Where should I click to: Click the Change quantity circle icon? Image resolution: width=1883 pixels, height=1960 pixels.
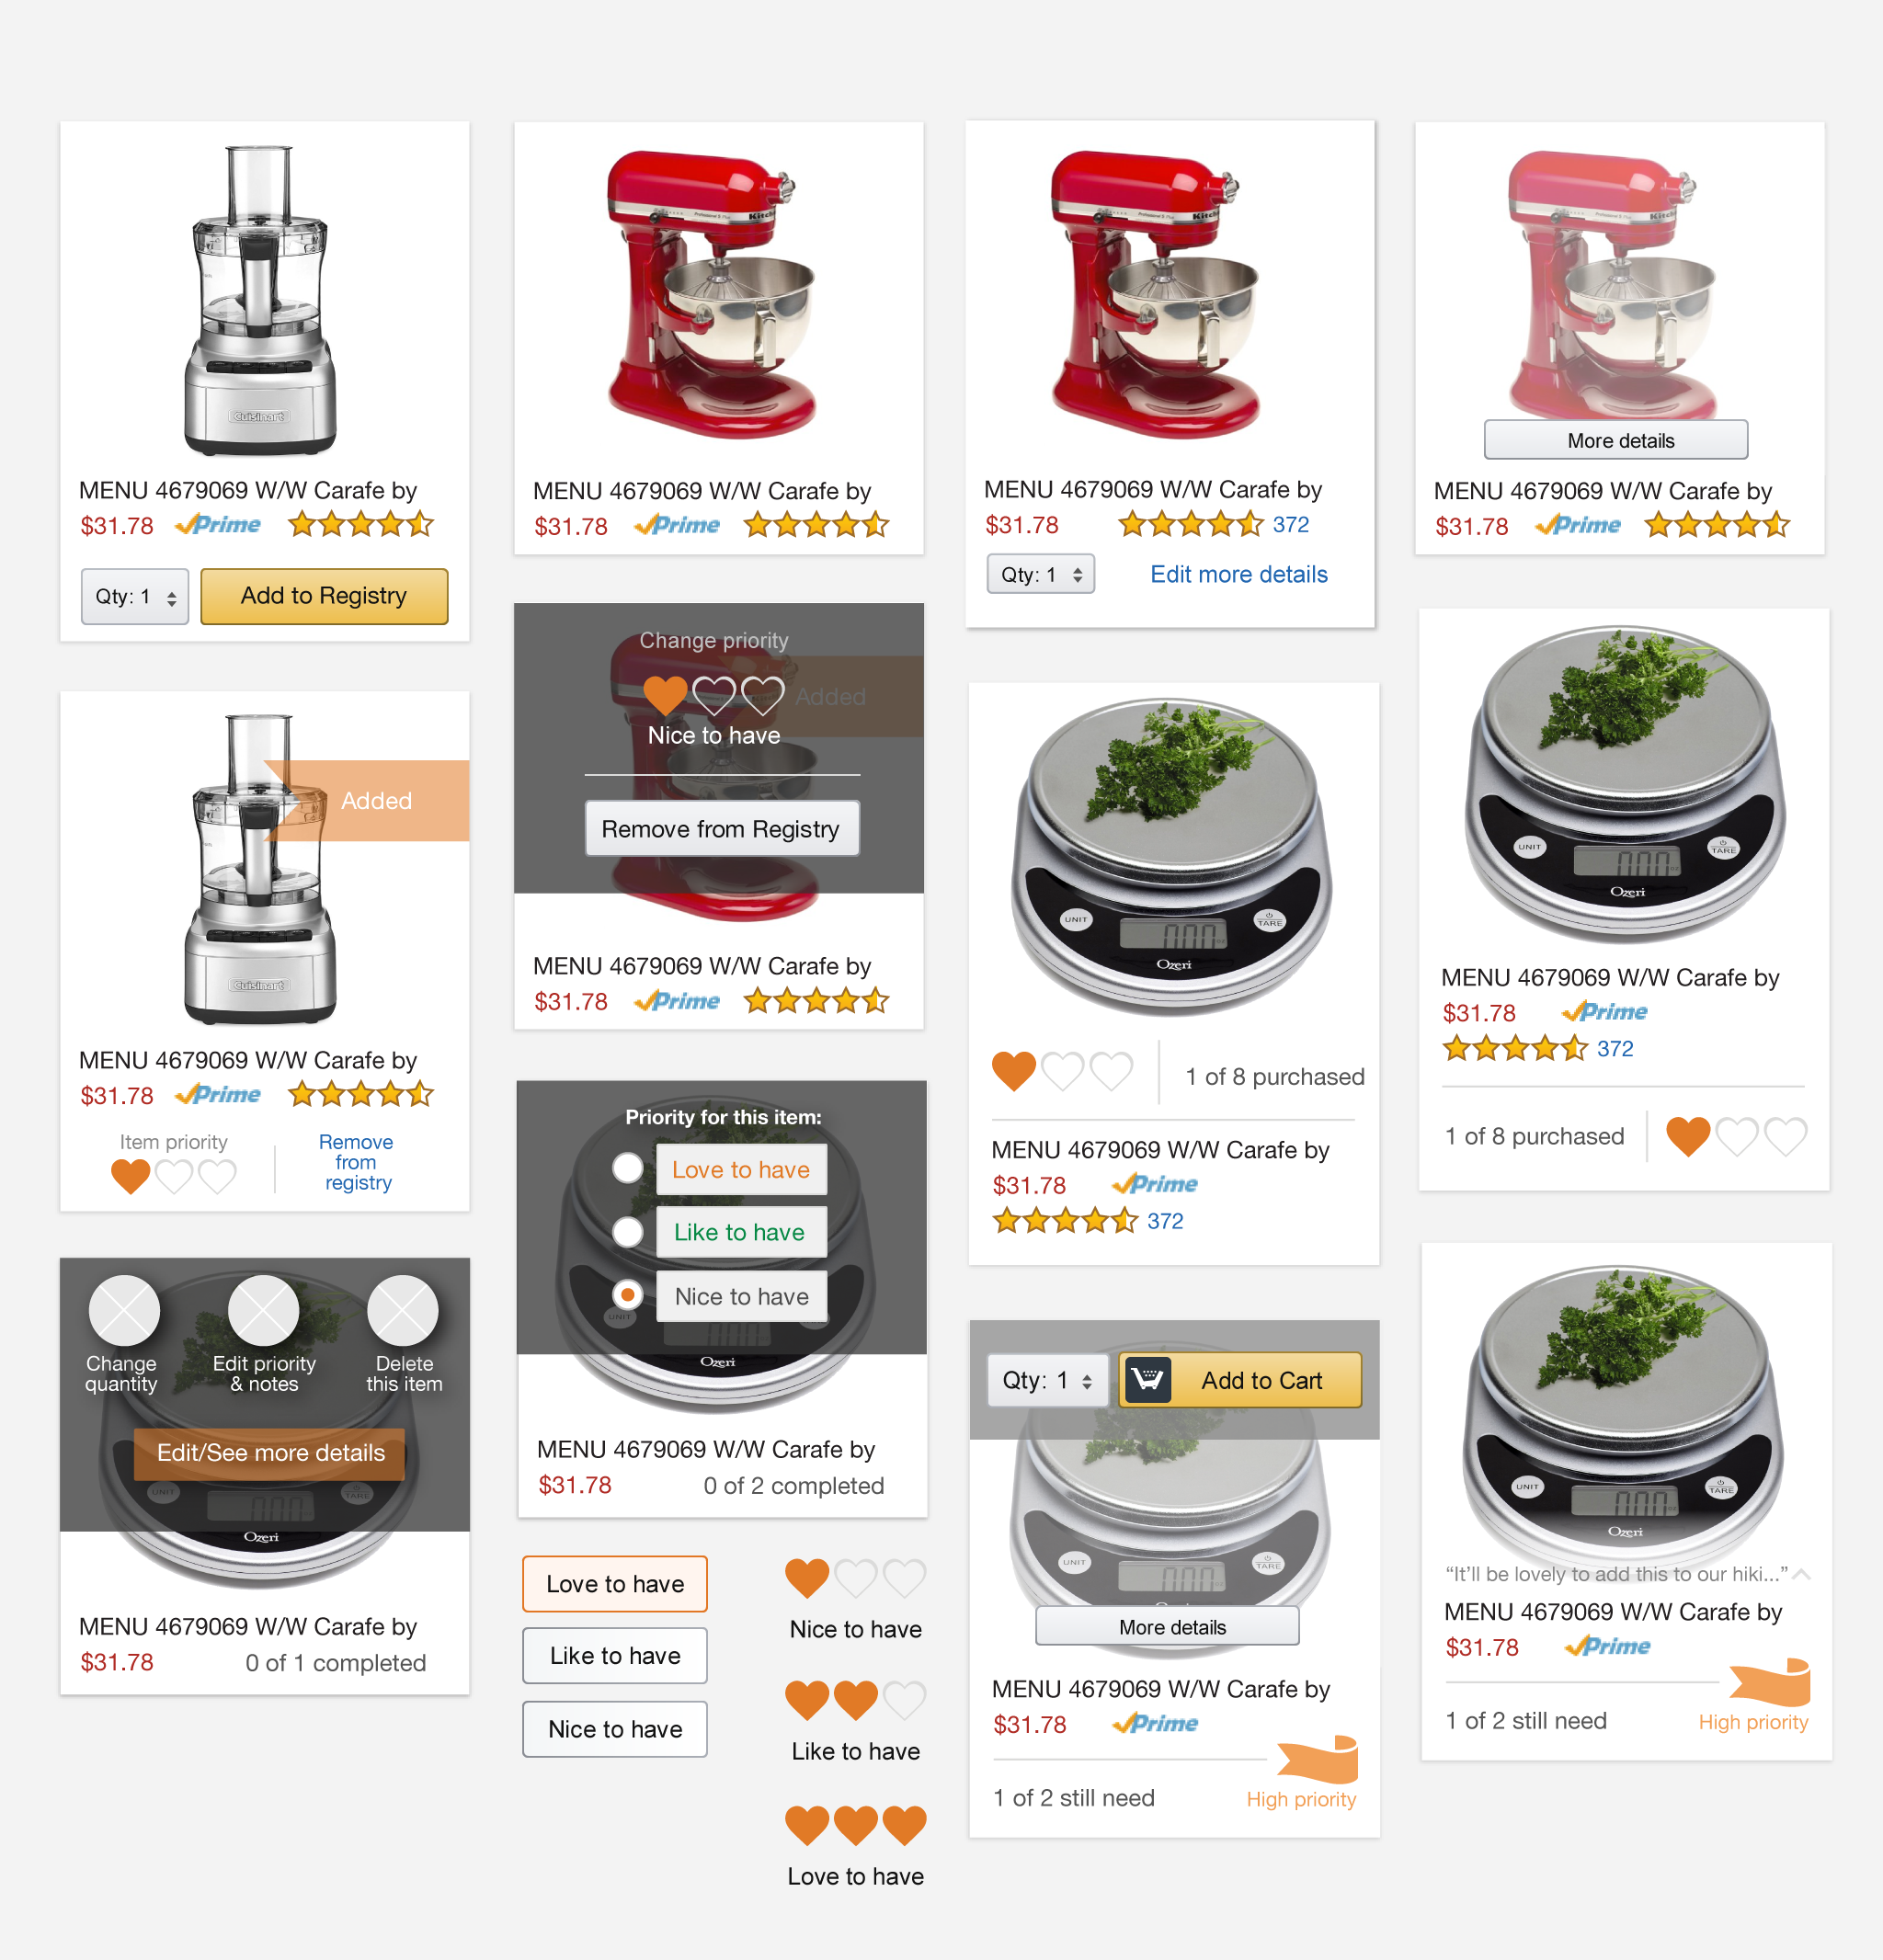click(124, 1310)
